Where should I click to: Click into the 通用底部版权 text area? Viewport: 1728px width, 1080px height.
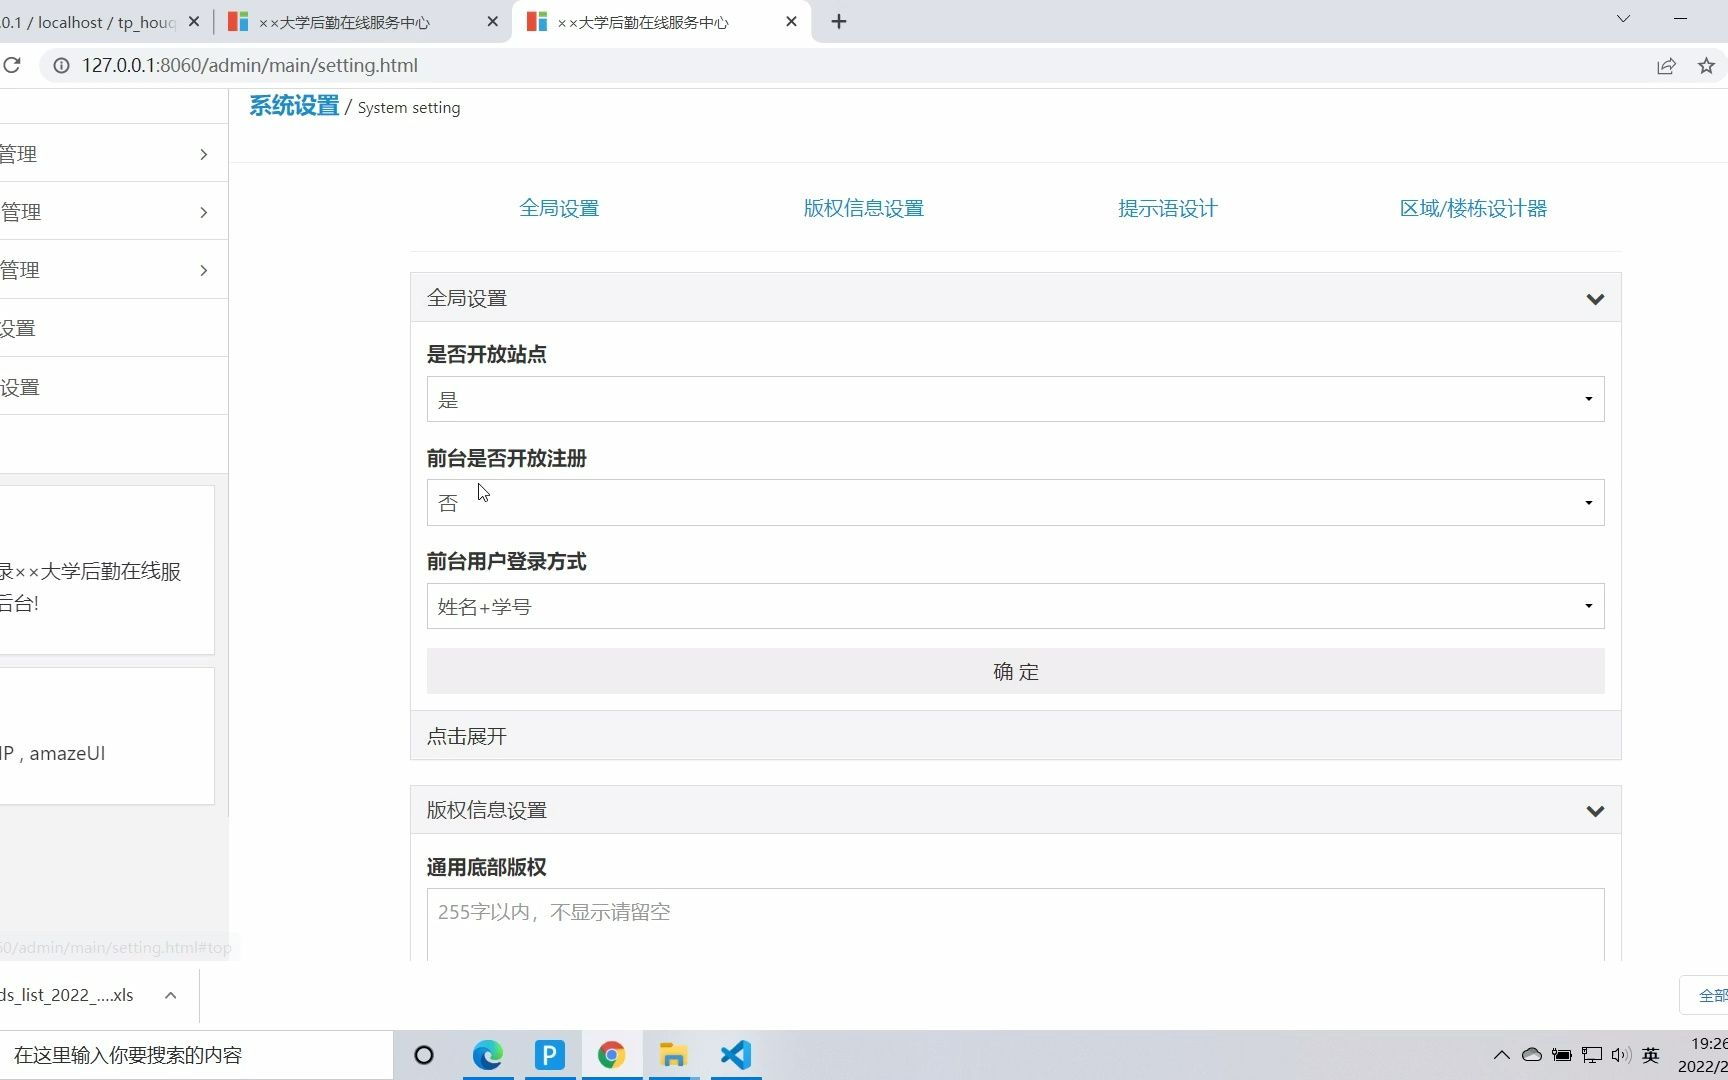click(1015, 925)
